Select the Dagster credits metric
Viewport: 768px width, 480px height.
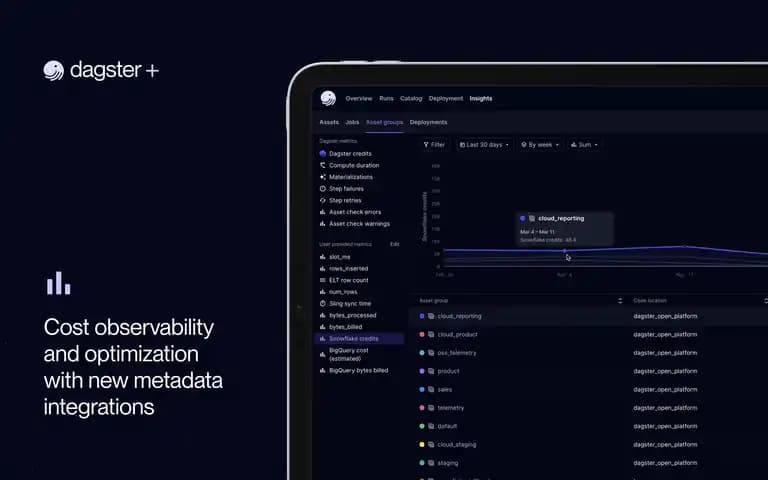[x=345, y=153]
